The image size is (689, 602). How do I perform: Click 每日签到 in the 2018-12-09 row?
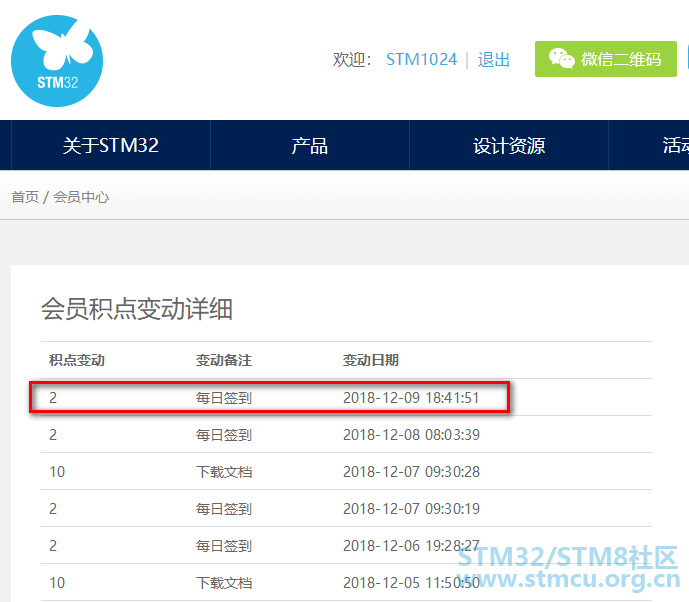(224, 398)
